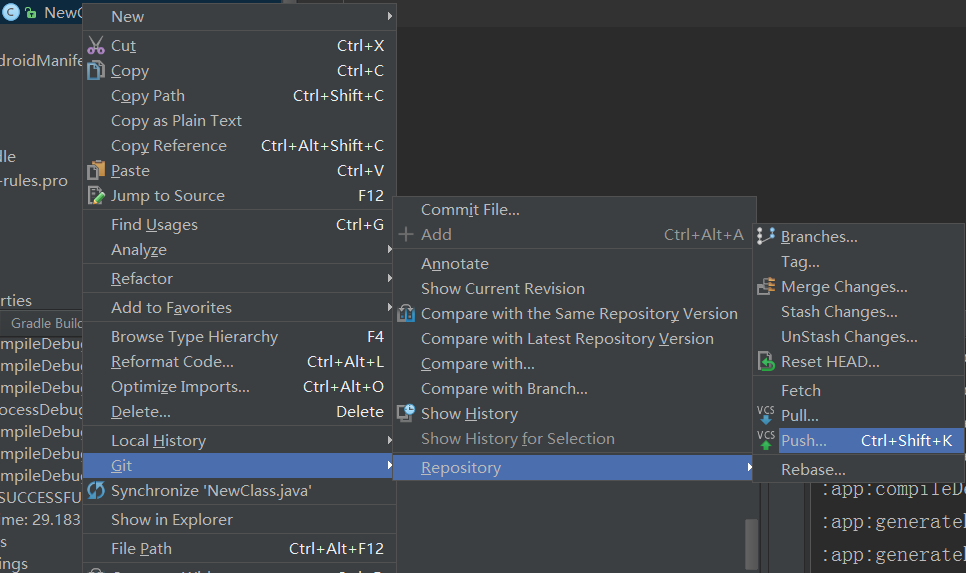
Task: Click the Show History clock icon
Action: pos(406,413)
